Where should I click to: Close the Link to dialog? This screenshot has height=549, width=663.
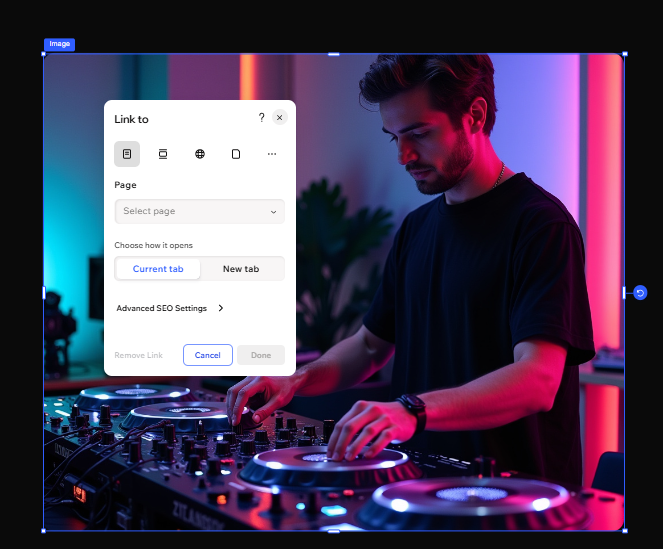coord(279,118)
